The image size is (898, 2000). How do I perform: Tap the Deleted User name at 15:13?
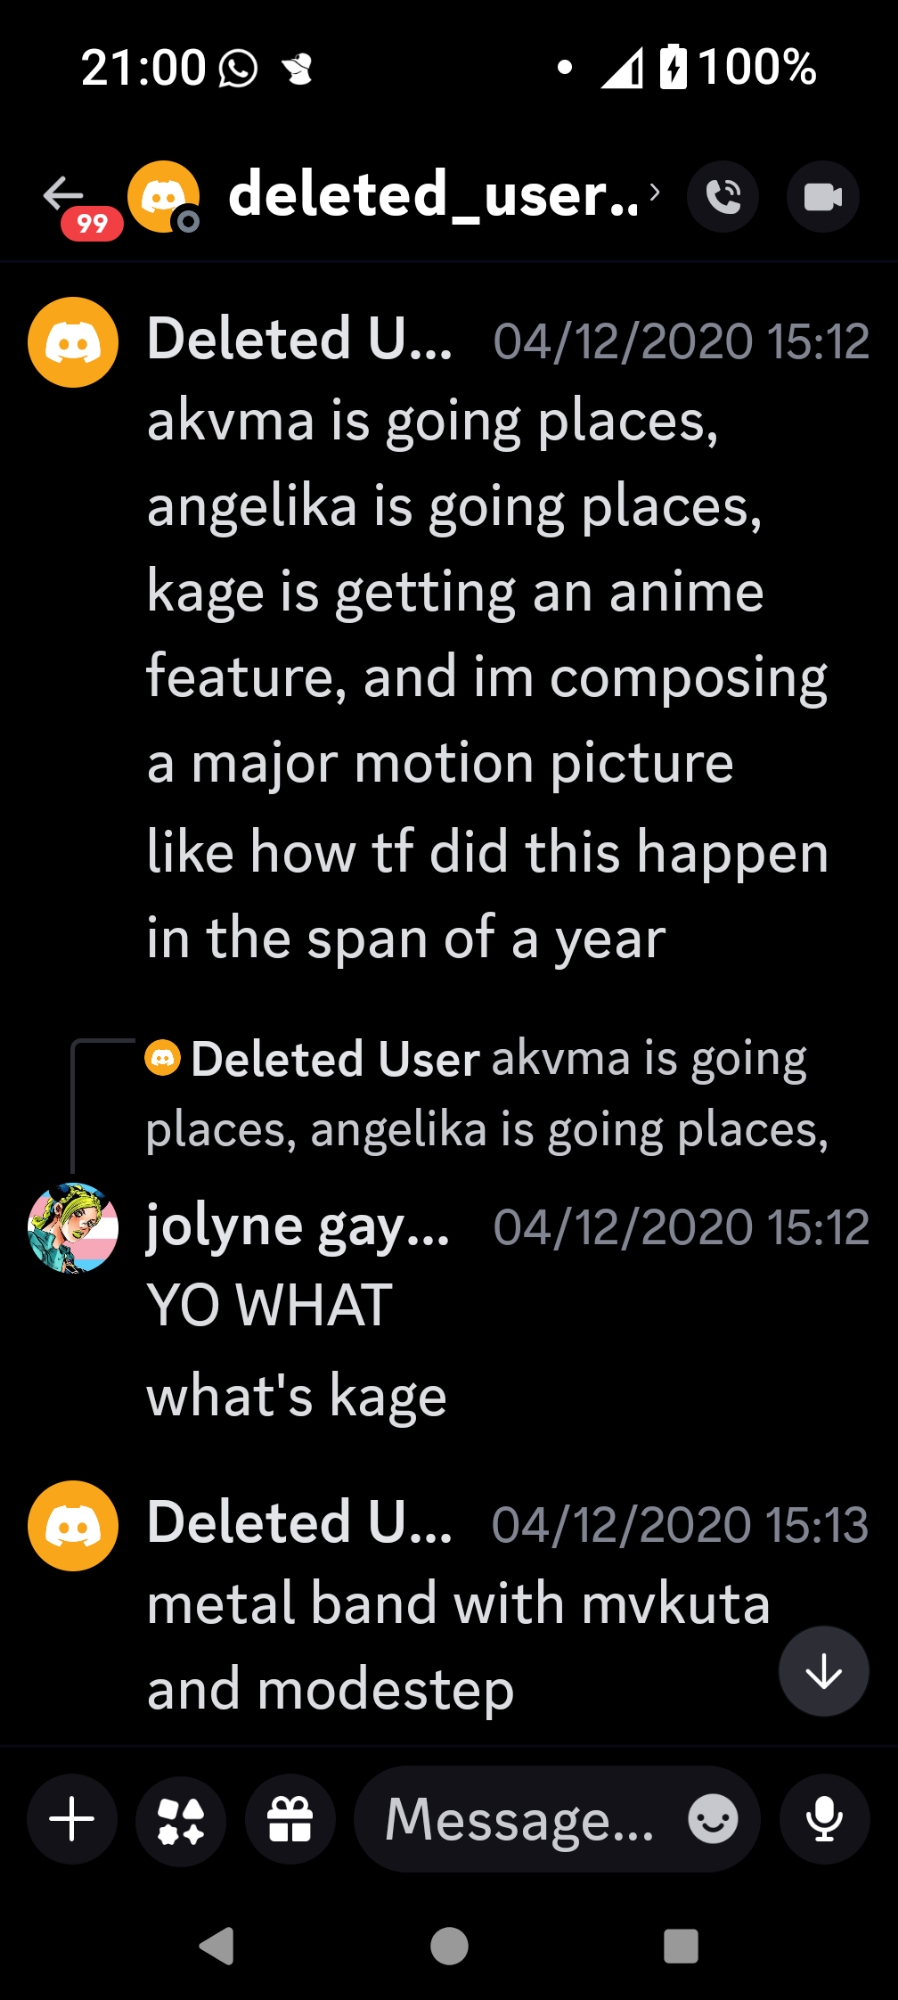[x=300, y=1523]
